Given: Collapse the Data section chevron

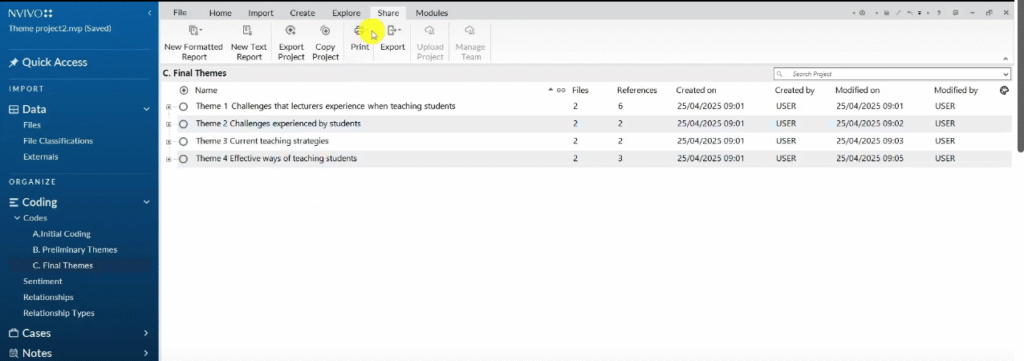Looking at the screenshot, I should coord(146,110).
